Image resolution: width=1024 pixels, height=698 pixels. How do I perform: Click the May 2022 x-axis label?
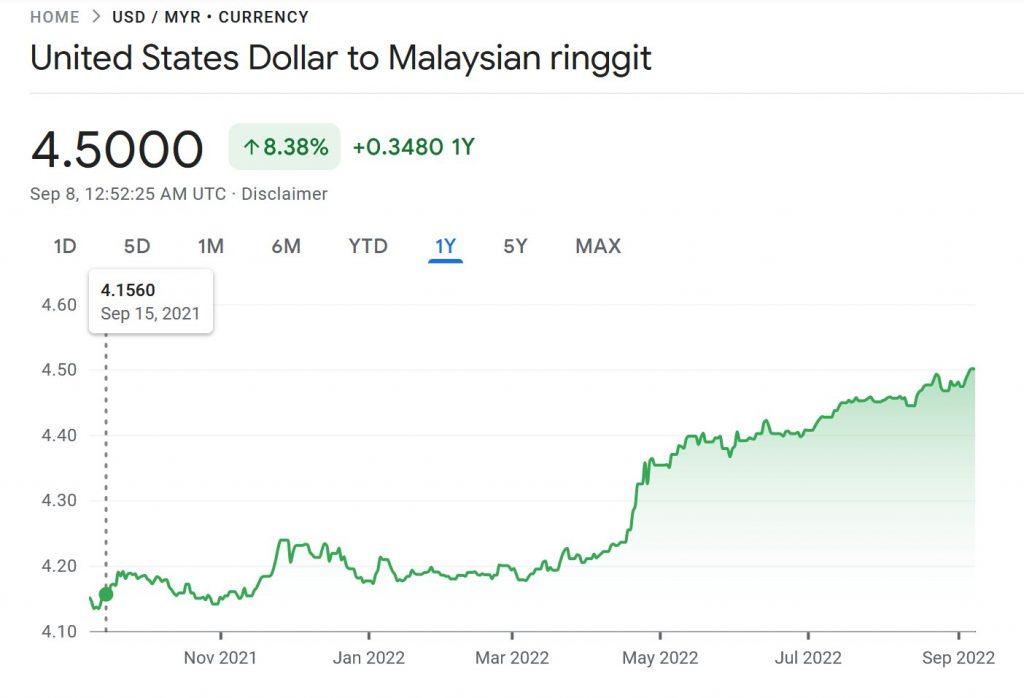pyautogui.click(x=659, y=657)
